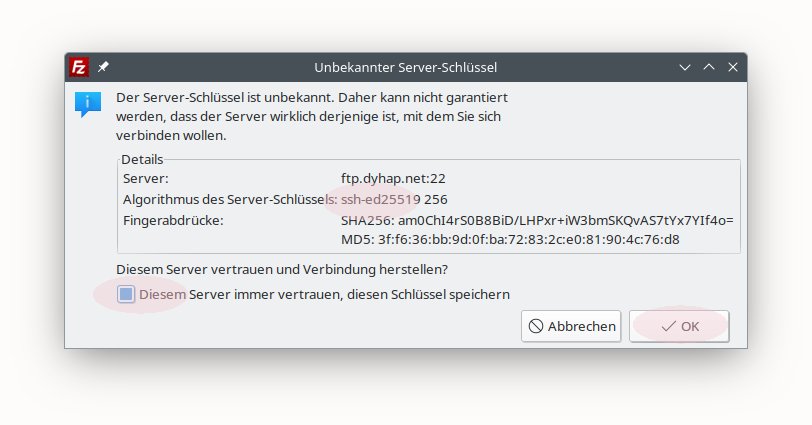The width and height of the screenshot is (812, 425).
Task: Maximize the dialog with the up chevron
Action: 709,67
